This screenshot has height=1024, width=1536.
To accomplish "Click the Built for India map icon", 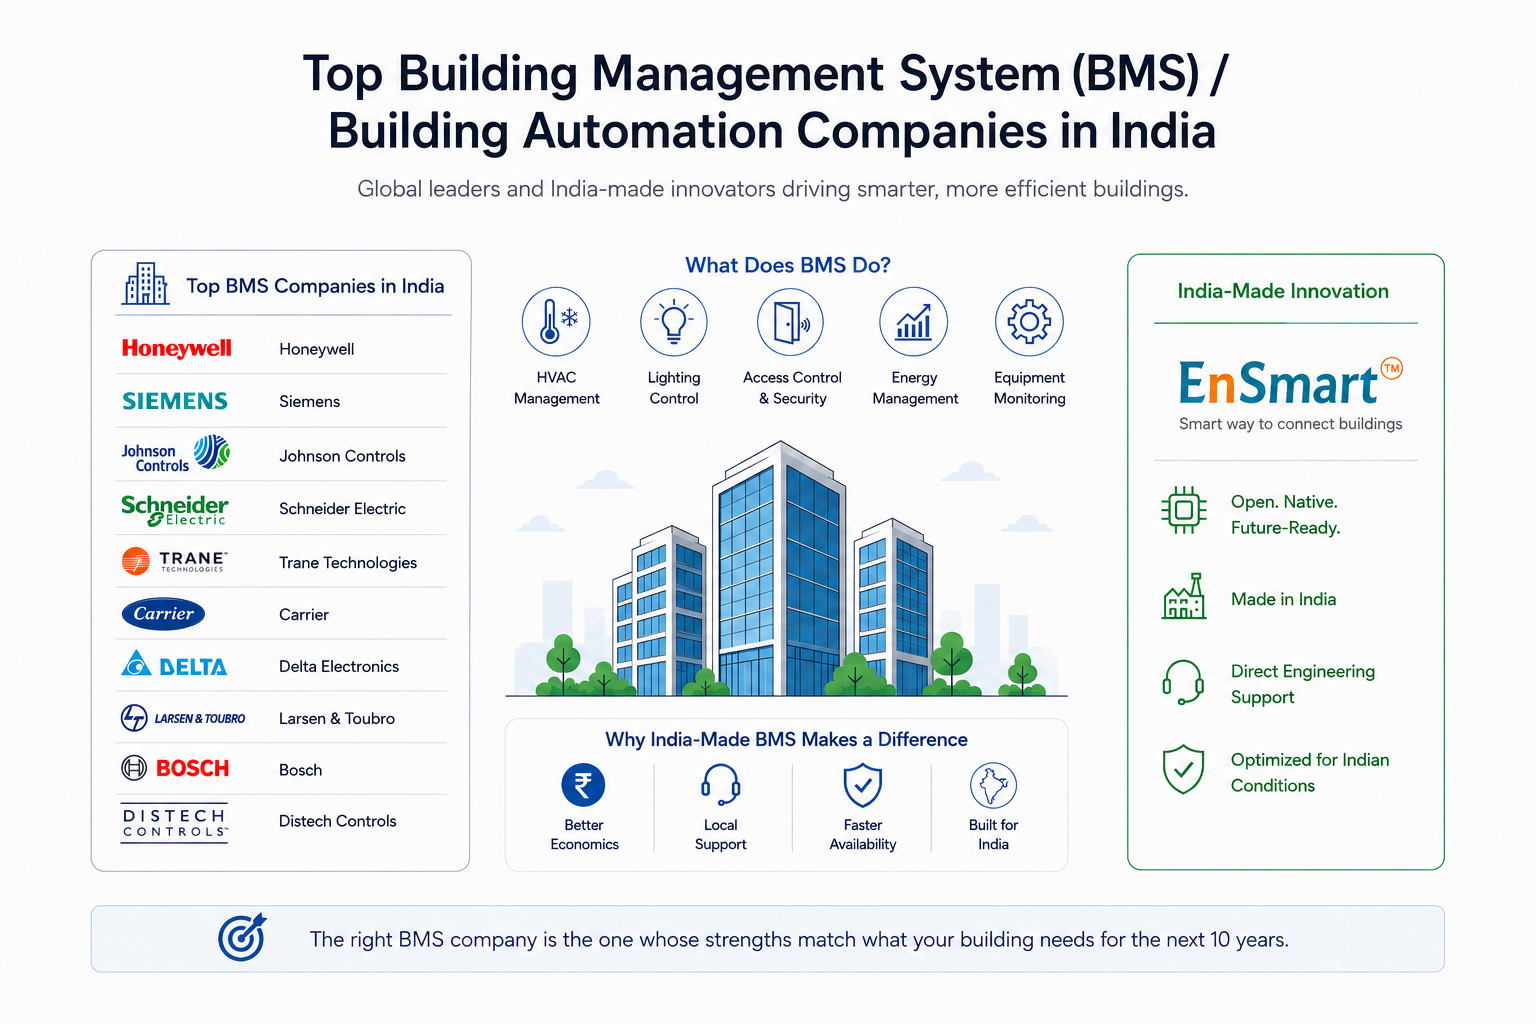I will [993, 785].
